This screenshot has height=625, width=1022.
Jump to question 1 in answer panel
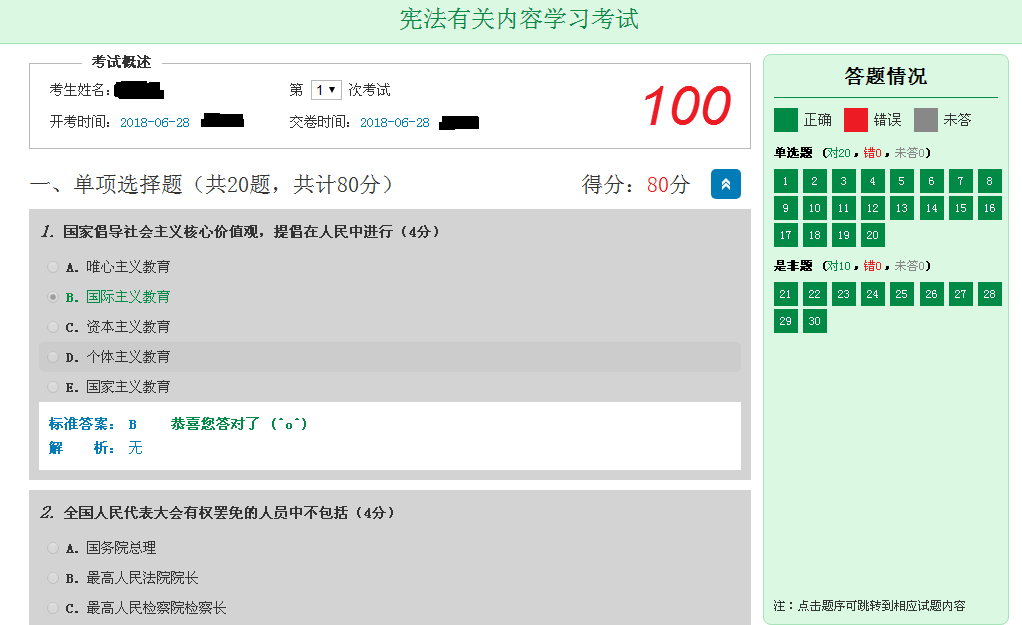click(786, 181)
